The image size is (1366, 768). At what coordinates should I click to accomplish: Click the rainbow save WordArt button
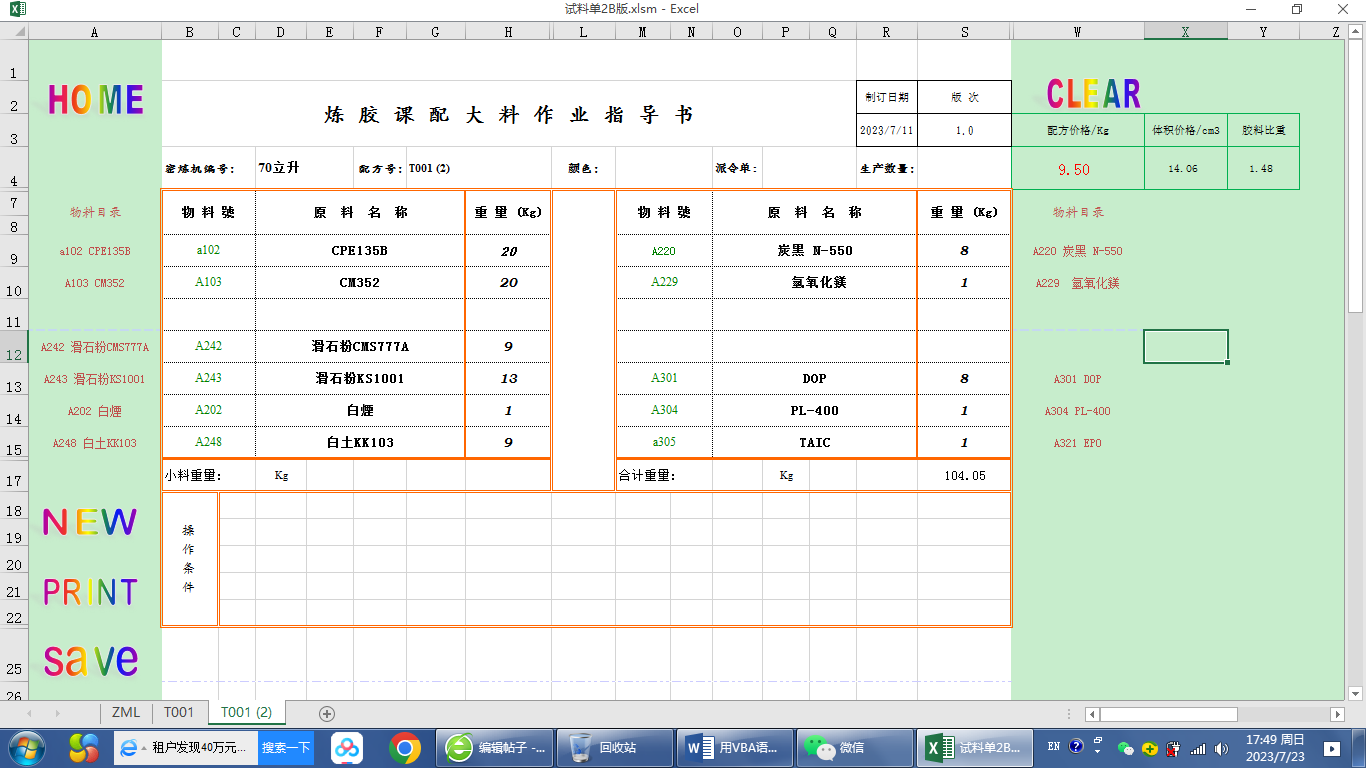coord(90,660)
